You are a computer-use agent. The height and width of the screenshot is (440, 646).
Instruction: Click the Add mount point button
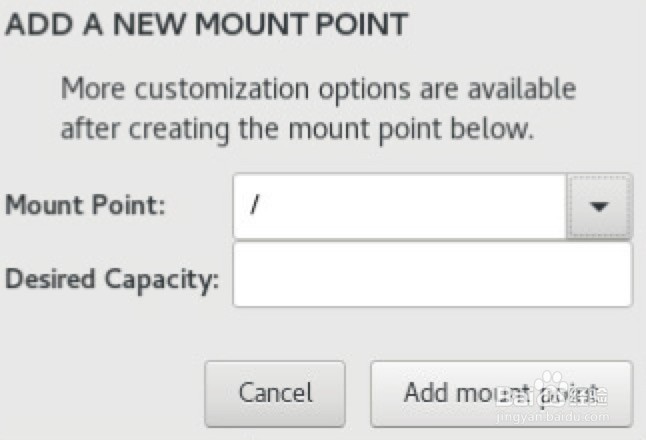501,393
